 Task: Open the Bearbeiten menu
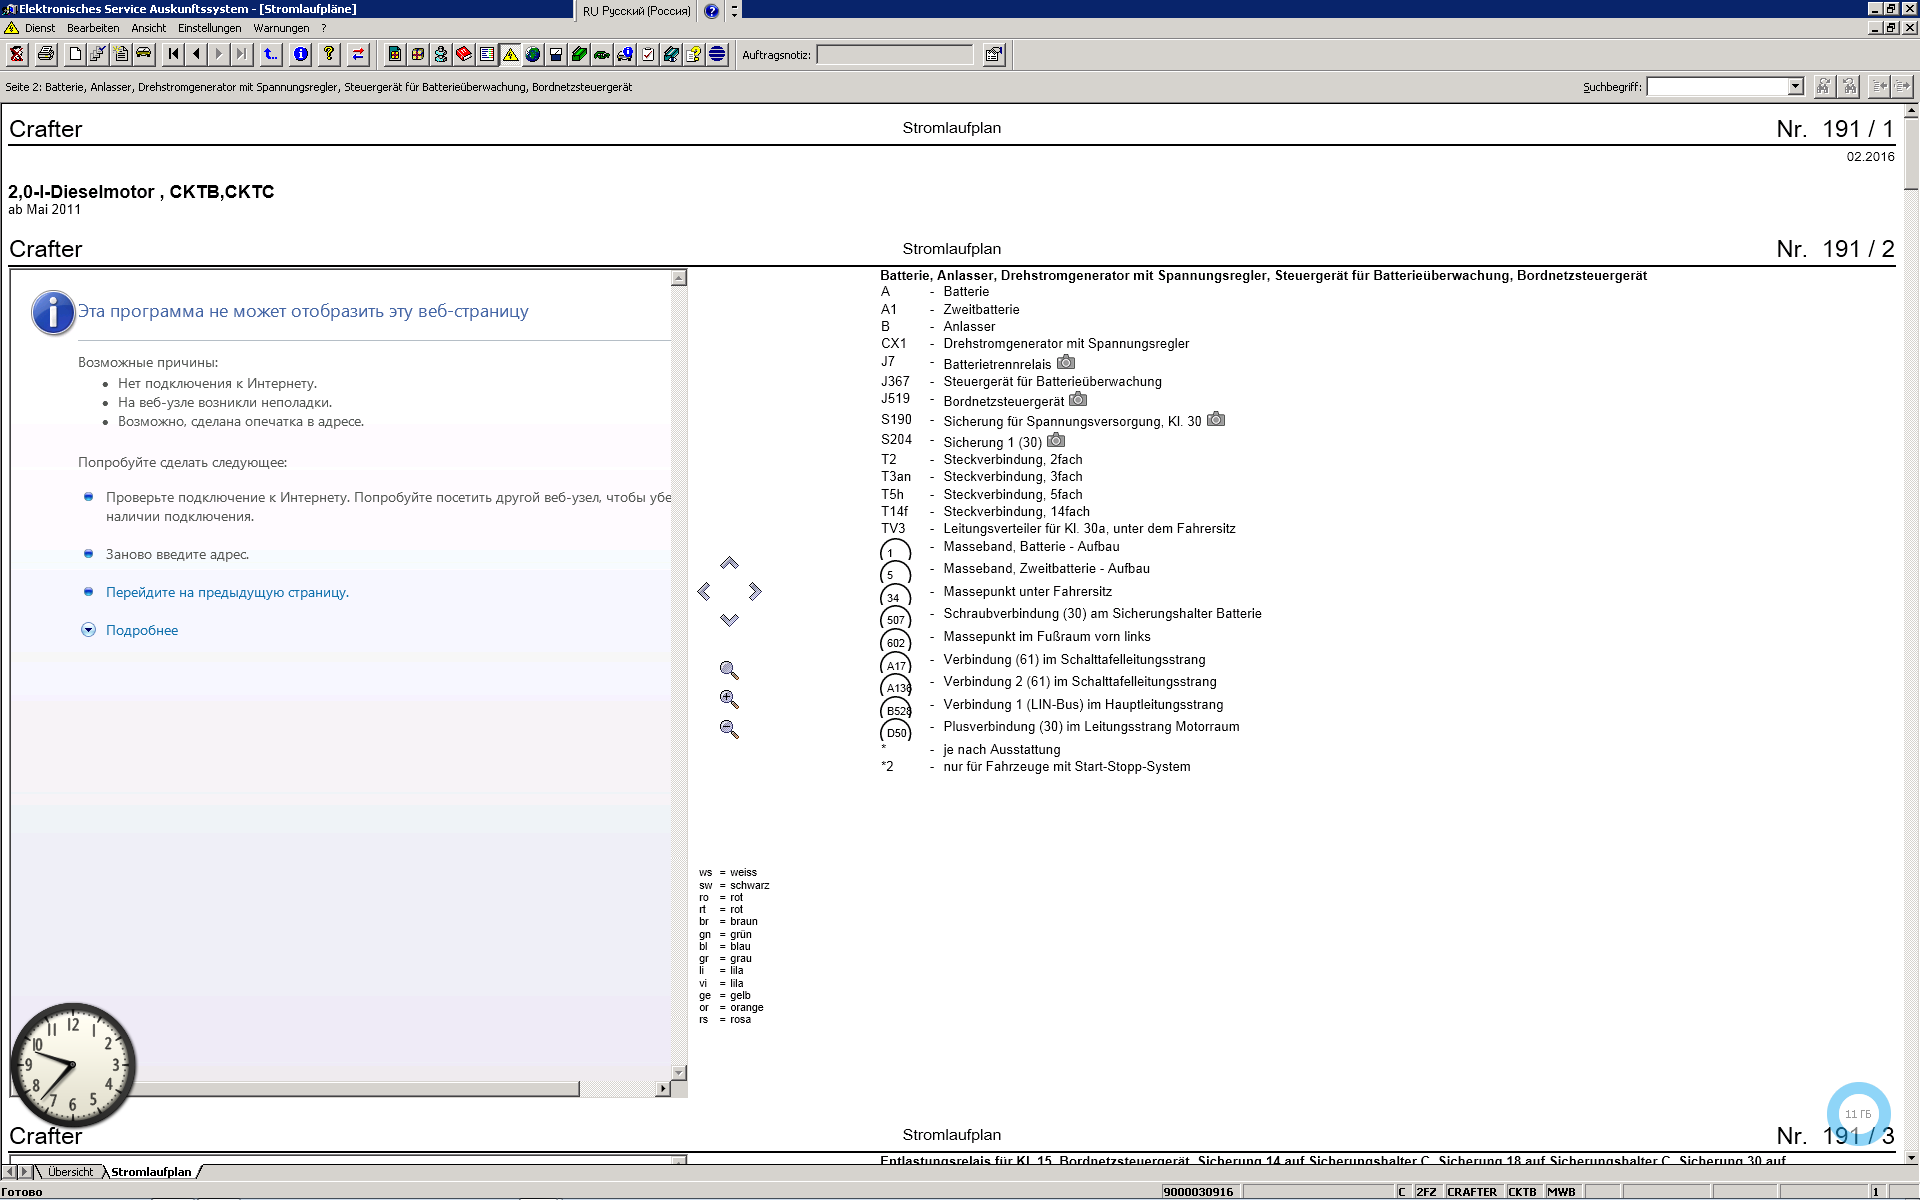click(93, 28)
